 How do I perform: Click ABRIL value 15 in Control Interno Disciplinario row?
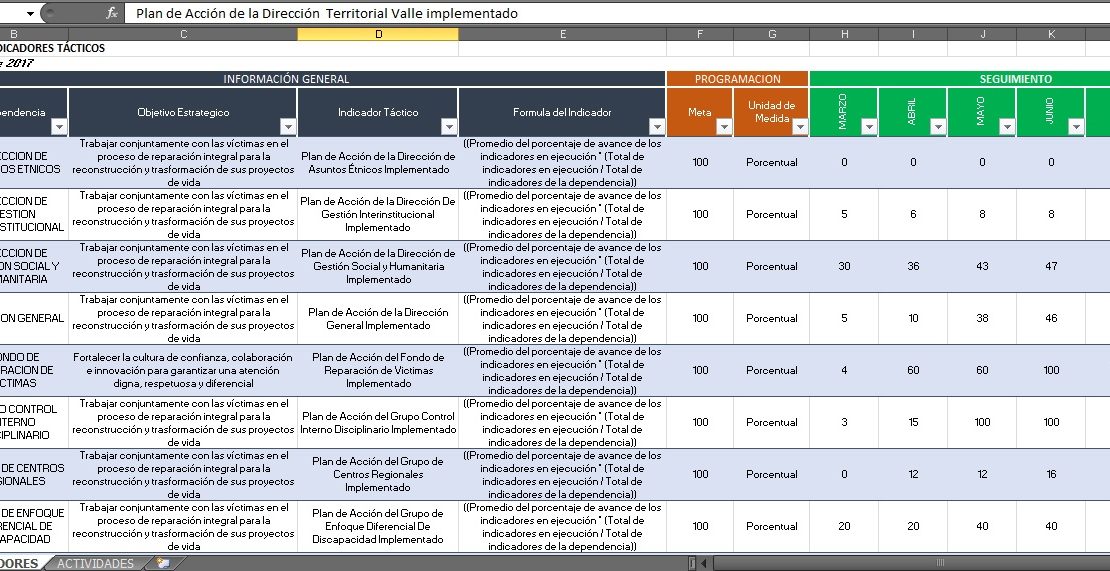pyautogui.click(x=913, y=422)
